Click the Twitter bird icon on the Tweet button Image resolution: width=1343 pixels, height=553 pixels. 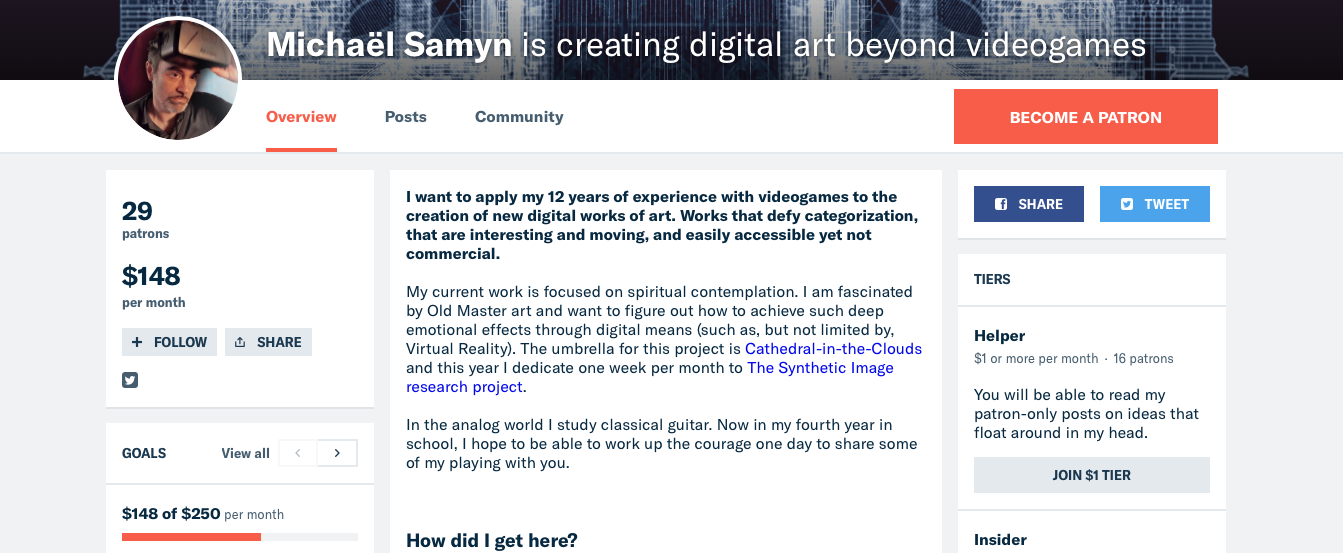click(1127, 204)
